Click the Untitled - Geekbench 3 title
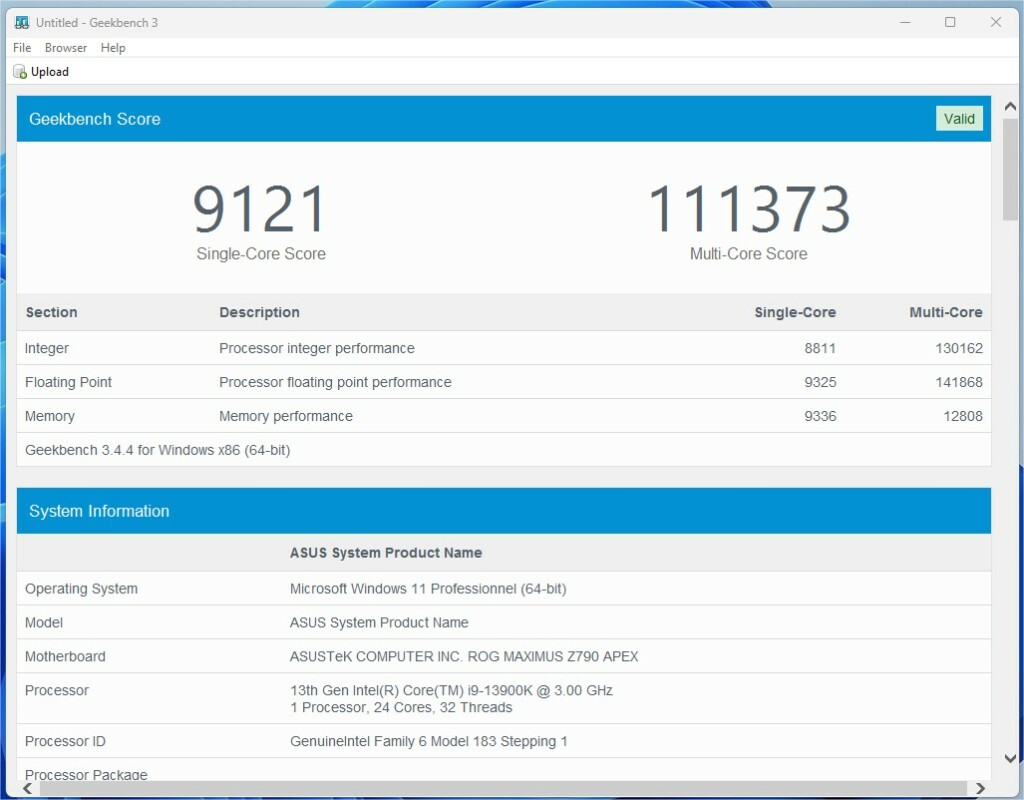This screenshot has width=1024, height=800. click(x=97, y=22)
